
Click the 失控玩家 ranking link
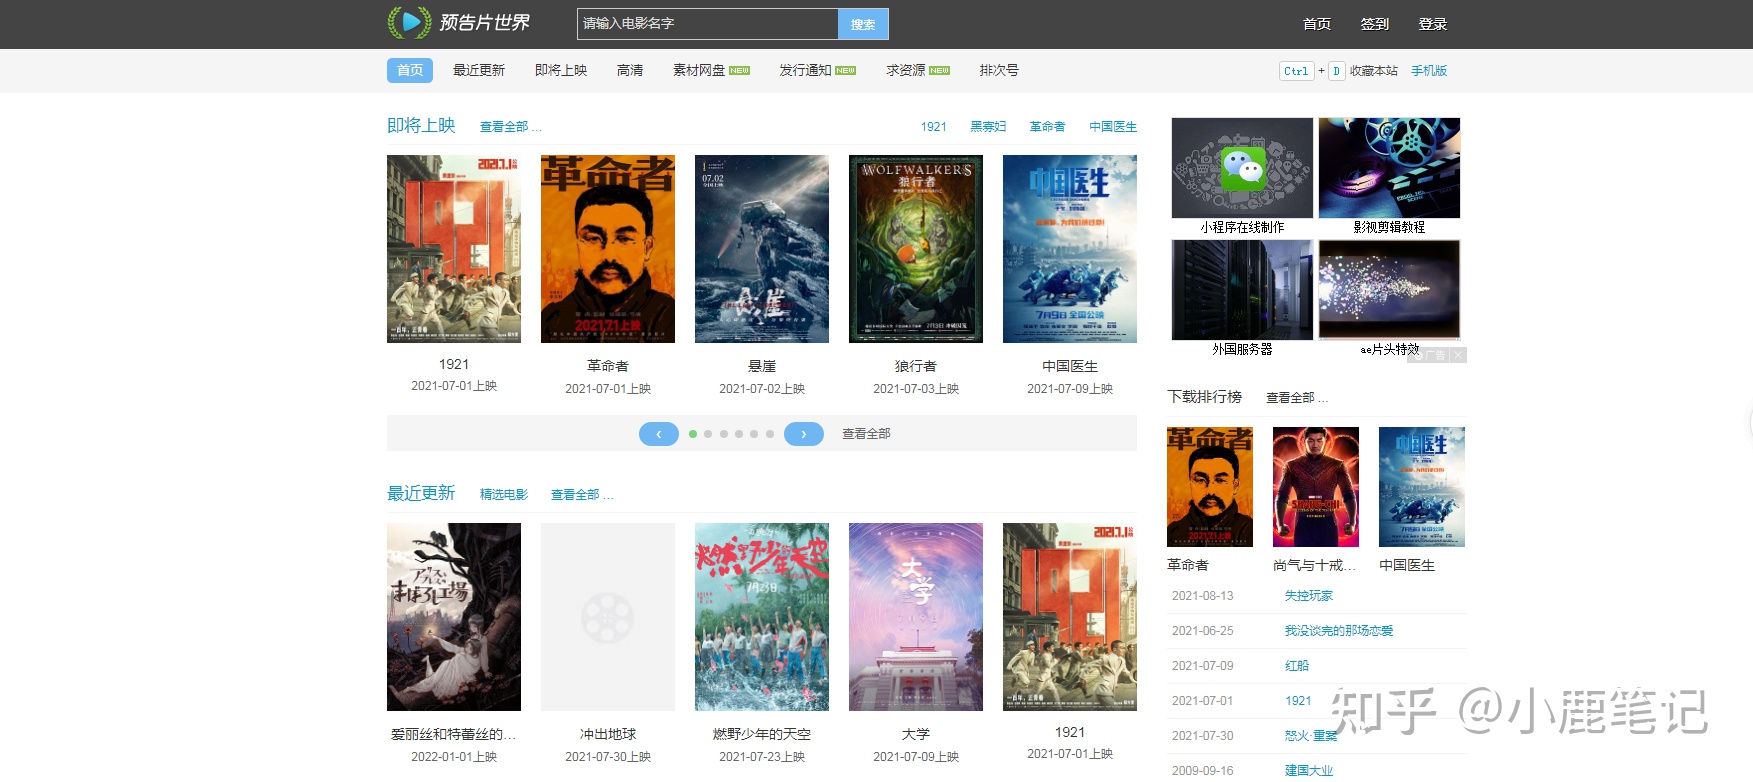coord(1309,596)
